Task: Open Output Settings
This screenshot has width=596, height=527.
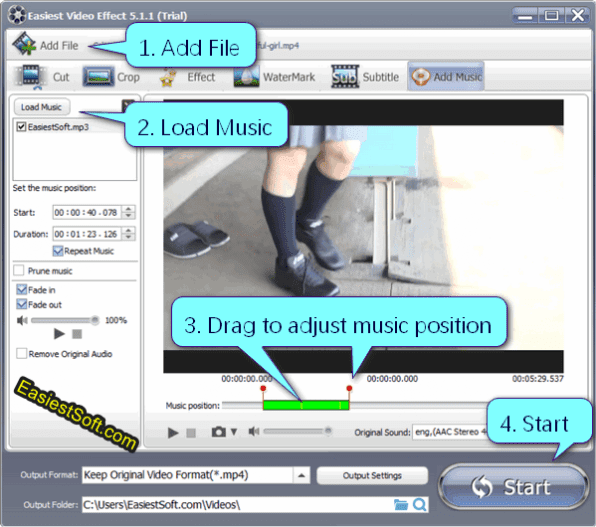Action: click(x=372, y=475)
